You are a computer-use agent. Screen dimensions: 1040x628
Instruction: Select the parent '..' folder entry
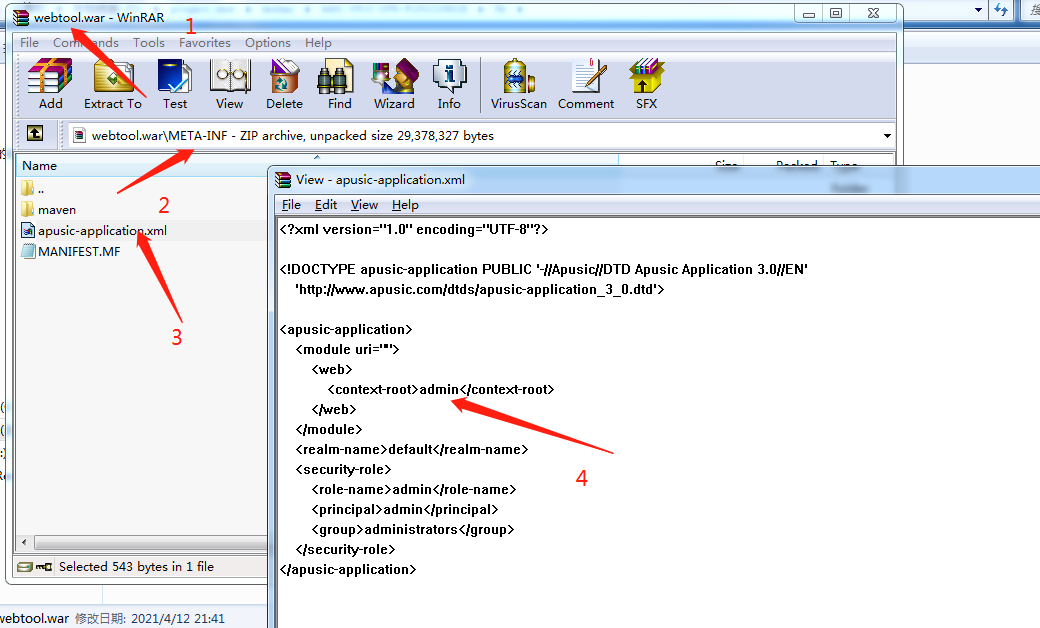(32, 189)
